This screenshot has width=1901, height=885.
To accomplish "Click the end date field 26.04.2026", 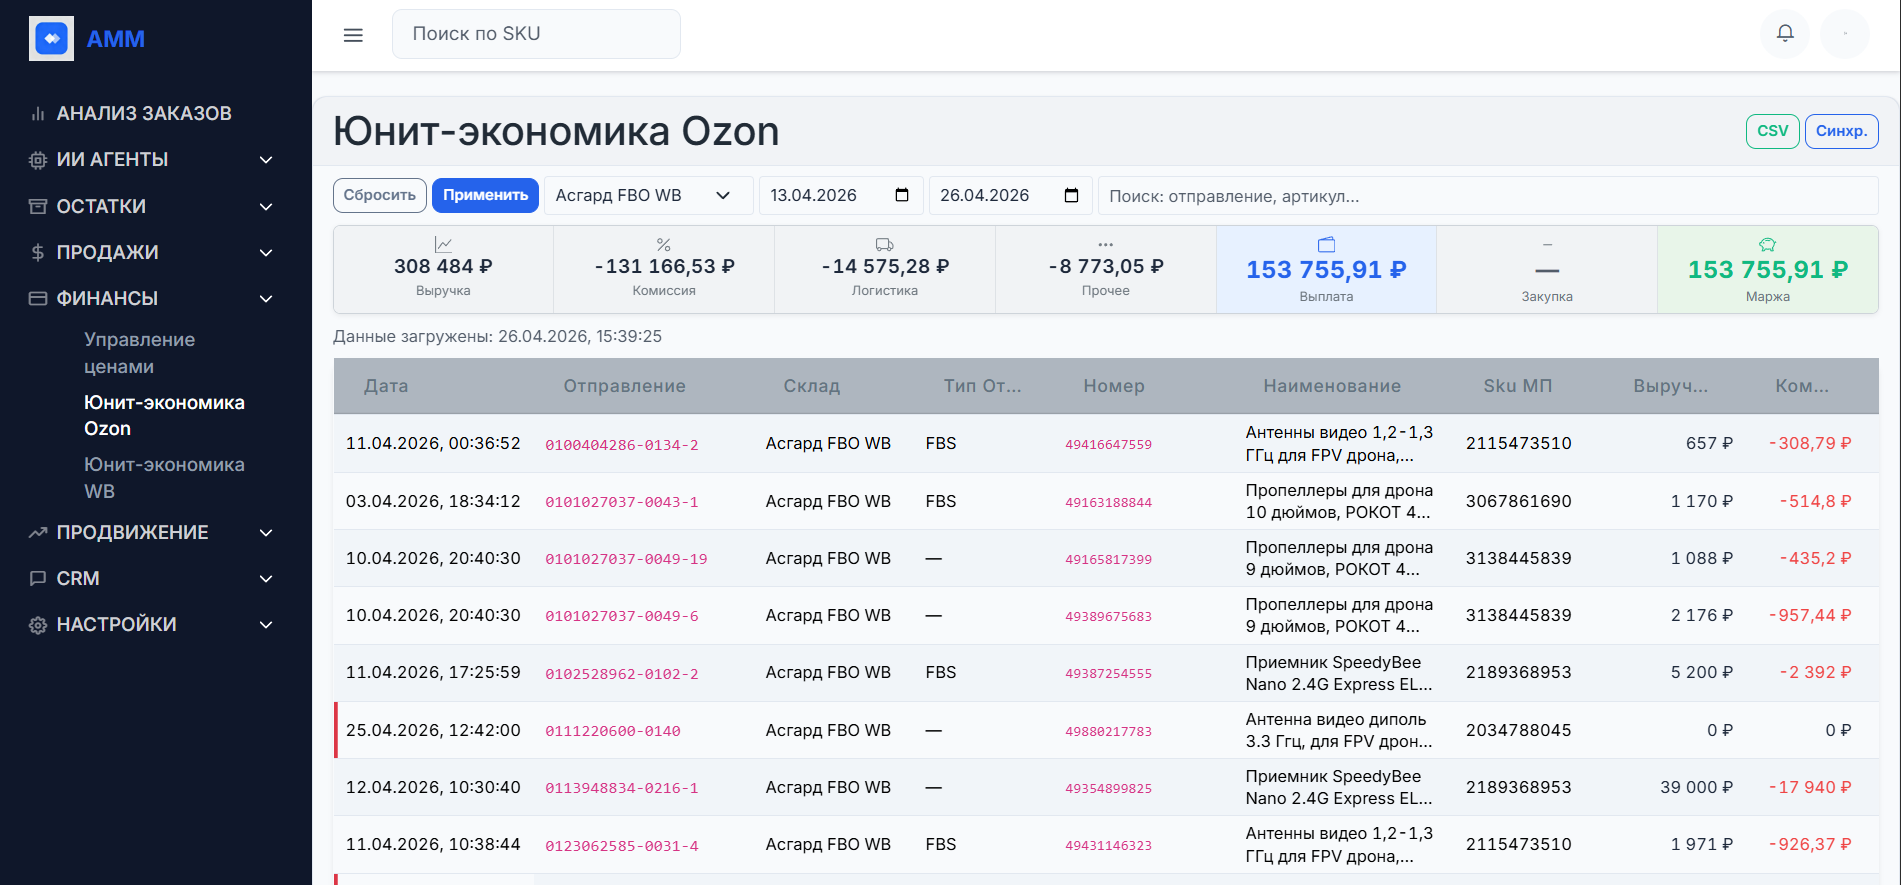I will (1010, 196).
